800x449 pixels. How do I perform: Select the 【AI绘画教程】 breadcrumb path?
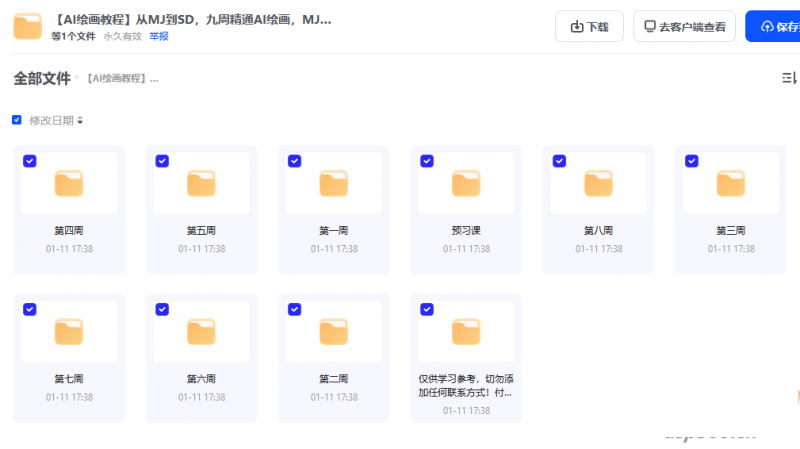tap(122, 78)
